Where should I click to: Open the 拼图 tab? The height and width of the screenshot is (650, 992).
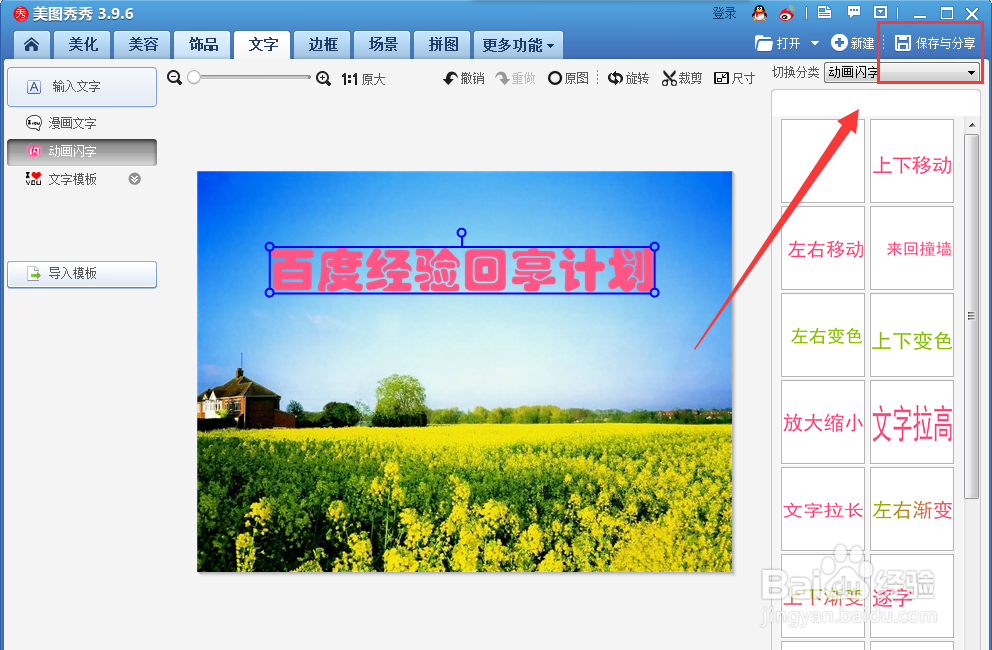(443, 44)
